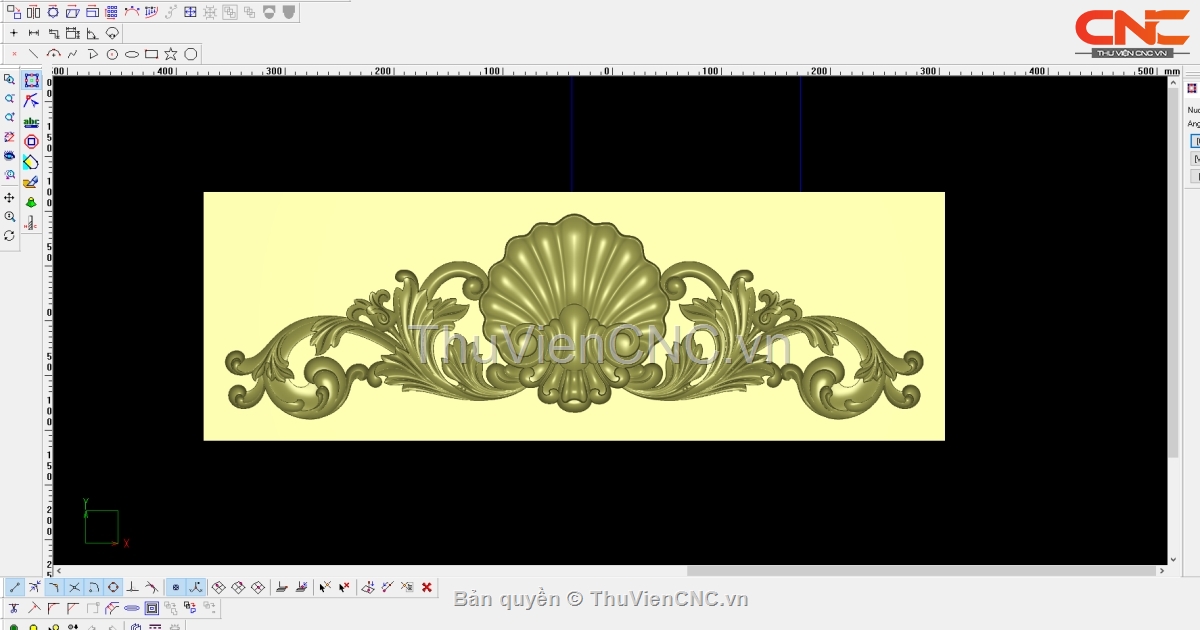Pick the circle with center tool
This screenshot has width=1200, height=630.
click(112, 54)
